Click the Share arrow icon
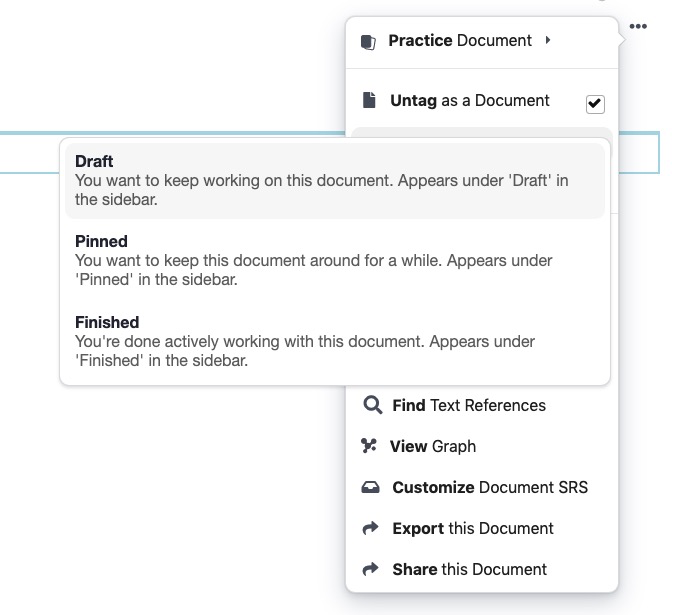 click(x=371, y=569)
